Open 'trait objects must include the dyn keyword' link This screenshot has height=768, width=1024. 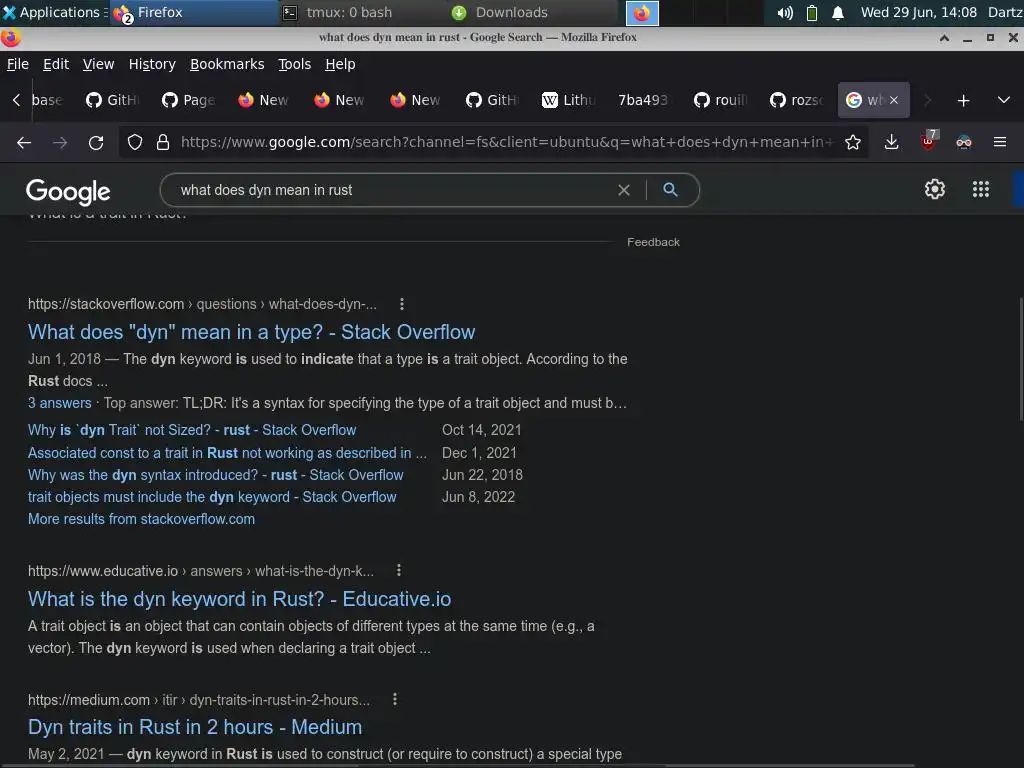click(x=212, y=497)
